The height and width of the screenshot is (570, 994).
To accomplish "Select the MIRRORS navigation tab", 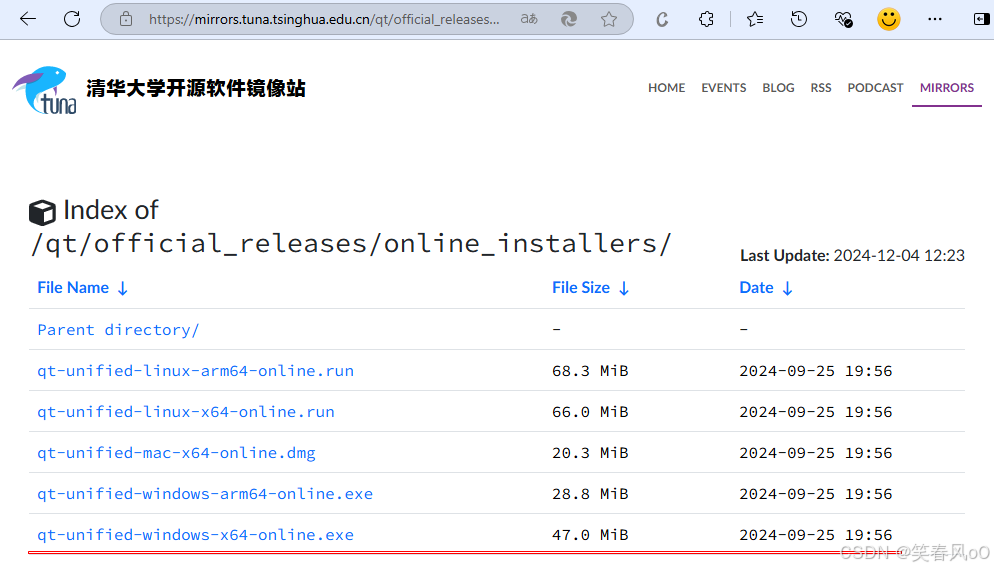I will coord(946,87).
